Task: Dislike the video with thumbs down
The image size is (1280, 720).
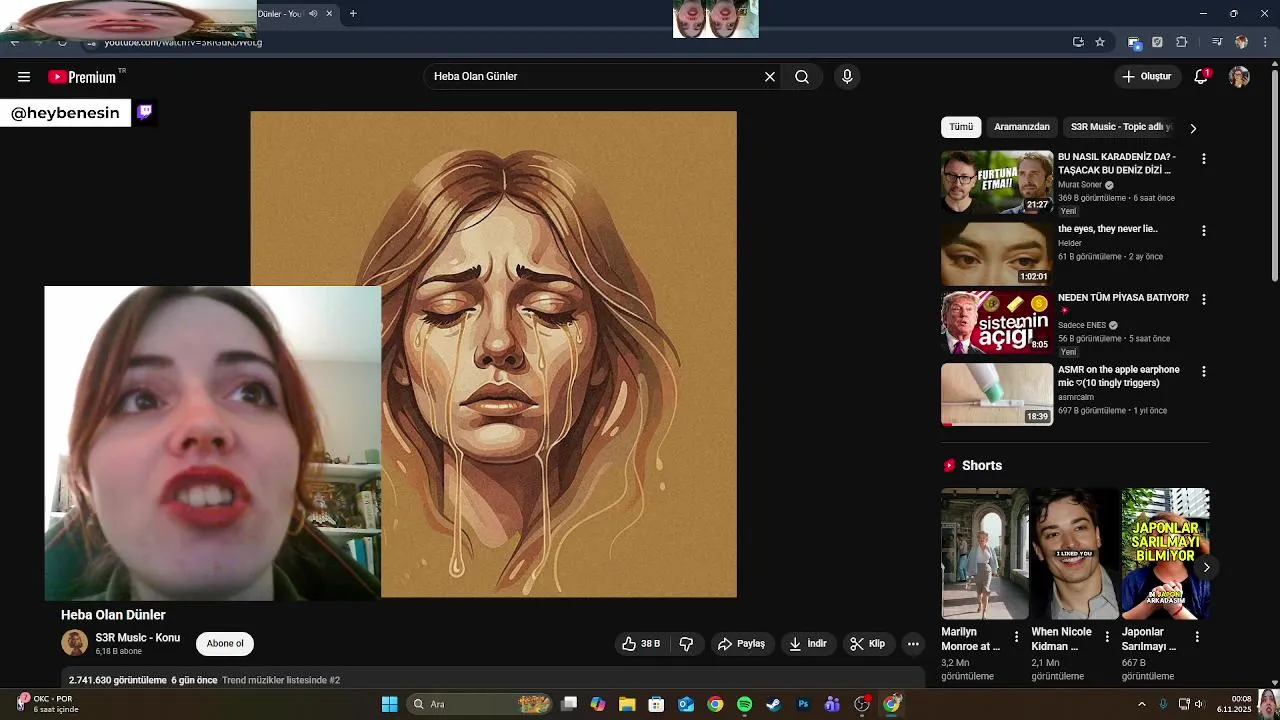Action: pyautogui.click(x=686, y=644)
